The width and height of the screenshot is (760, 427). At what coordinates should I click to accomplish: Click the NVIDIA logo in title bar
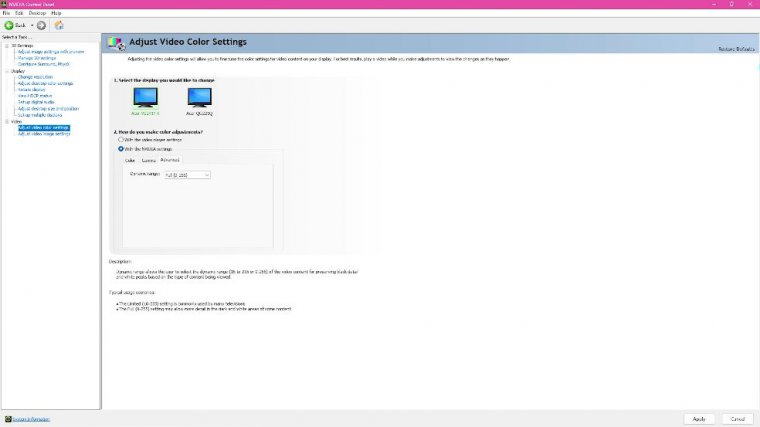click(x=5, y=4)
